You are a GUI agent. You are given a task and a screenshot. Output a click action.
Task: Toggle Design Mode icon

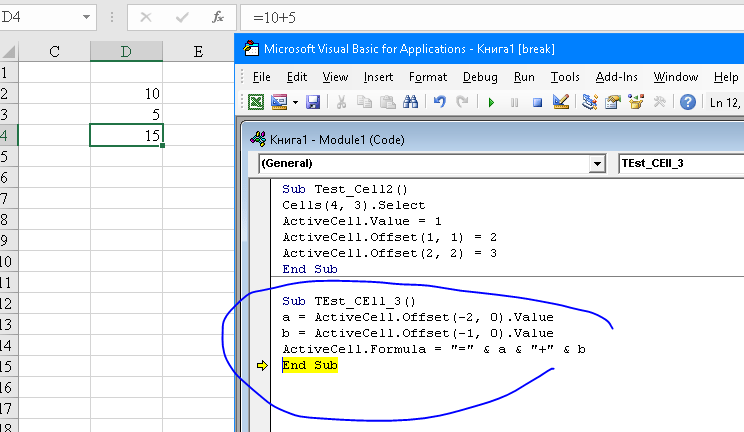click(561, 102)
